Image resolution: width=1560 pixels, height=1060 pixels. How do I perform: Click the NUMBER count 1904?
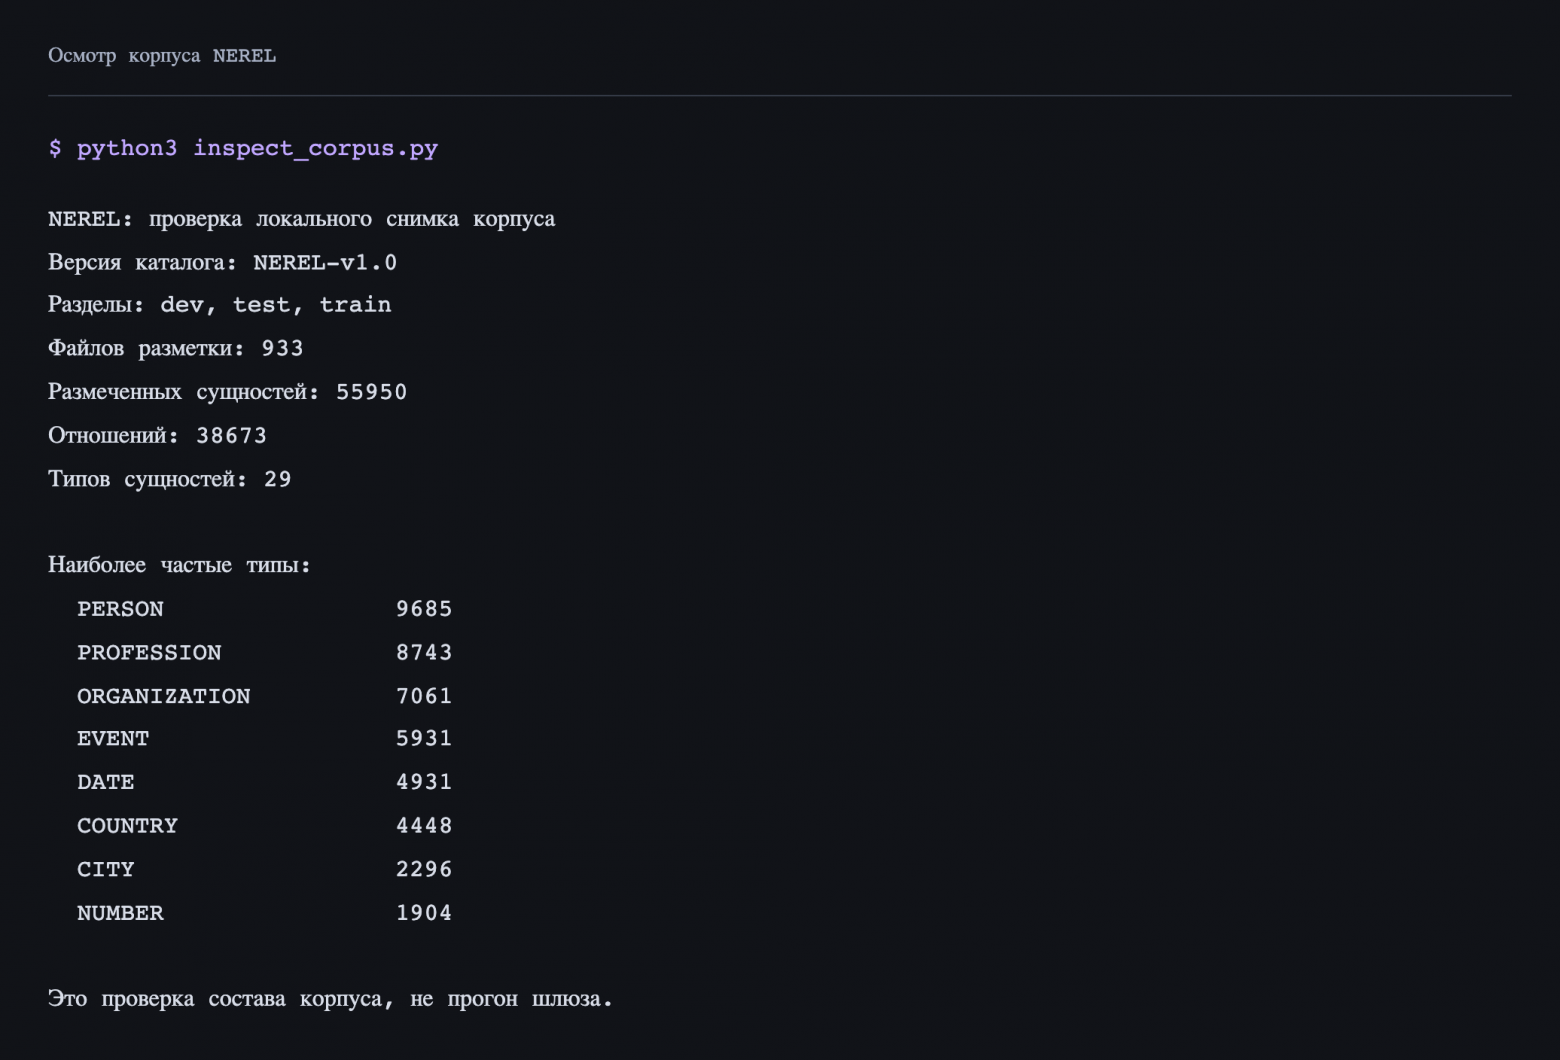coord(424,913)
